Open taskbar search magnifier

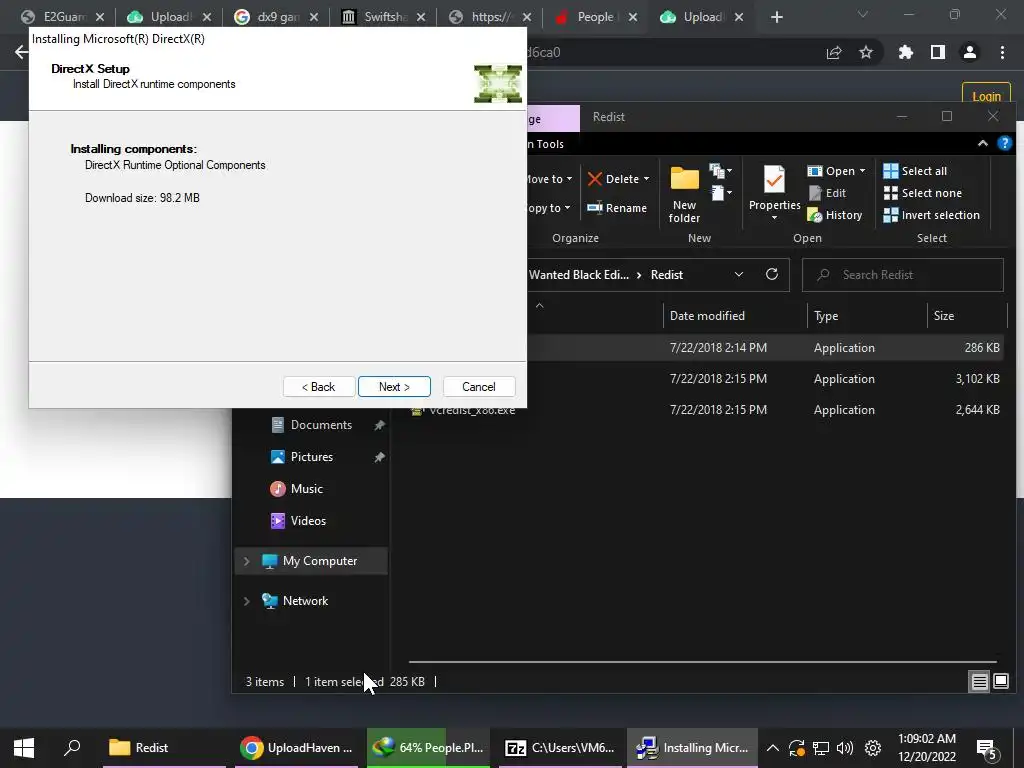[x=72, y=748]
